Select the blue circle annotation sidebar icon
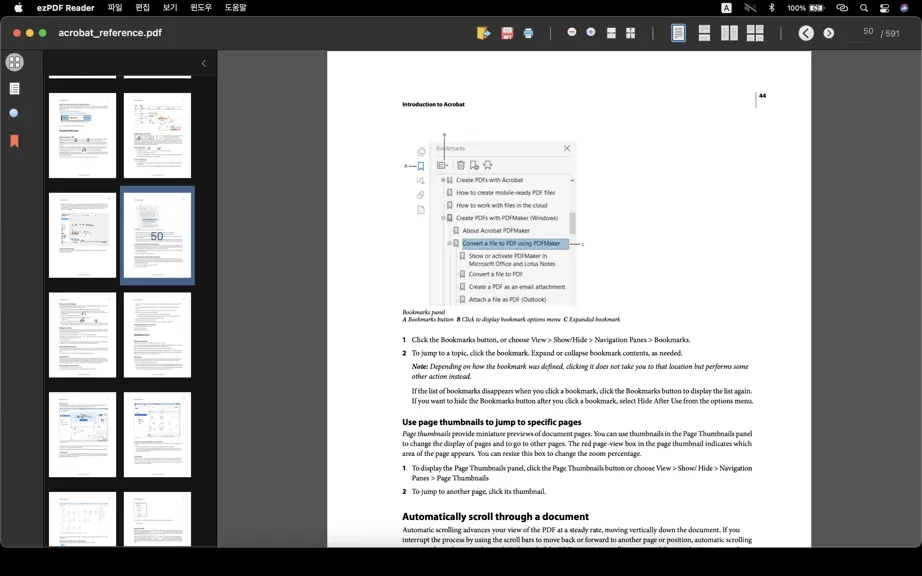Viewport: 922px width, 576px height. click(14, 113)
